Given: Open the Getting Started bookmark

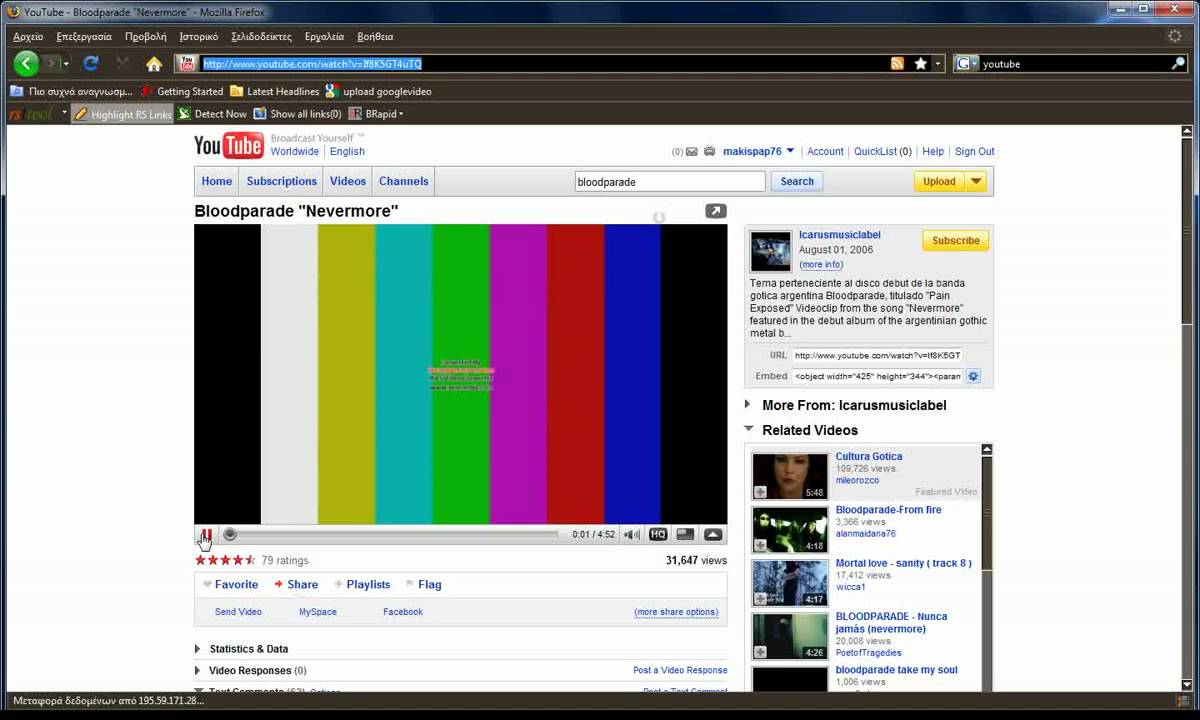Looking at the screenshot, I should [x=182, y=91].
